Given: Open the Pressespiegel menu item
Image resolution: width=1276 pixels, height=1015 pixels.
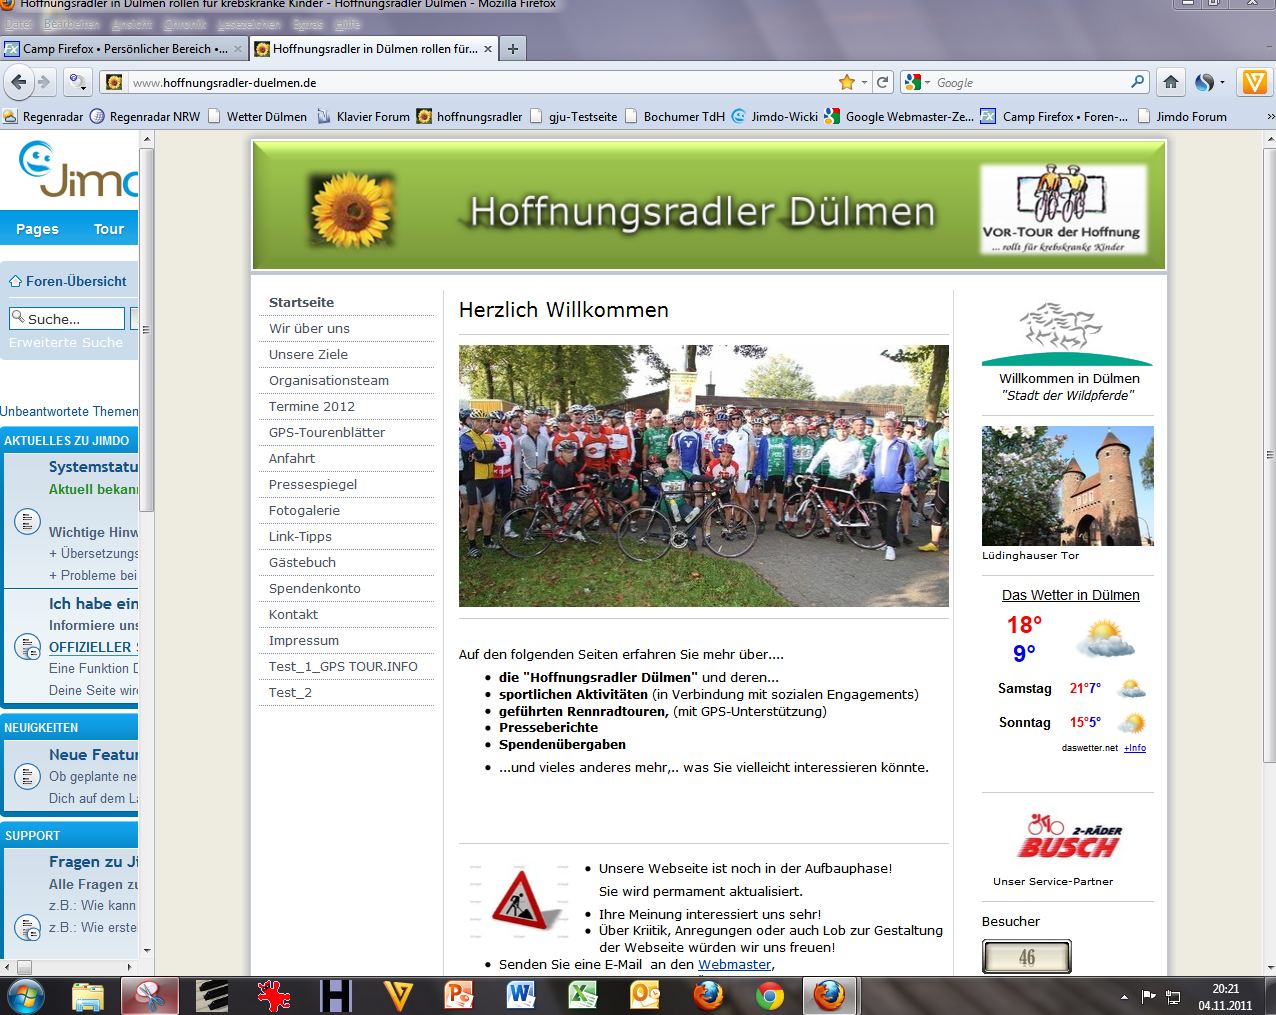Looking at the screenshot, I should 313,484.
